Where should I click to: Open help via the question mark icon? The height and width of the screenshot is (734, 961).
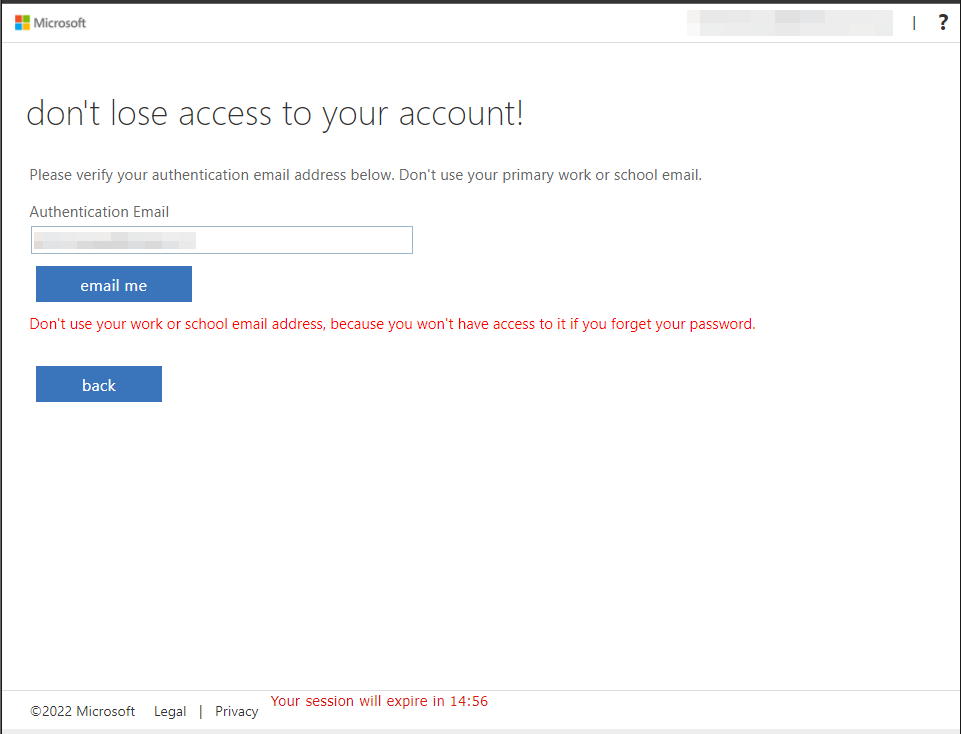[x=943, y=23]
